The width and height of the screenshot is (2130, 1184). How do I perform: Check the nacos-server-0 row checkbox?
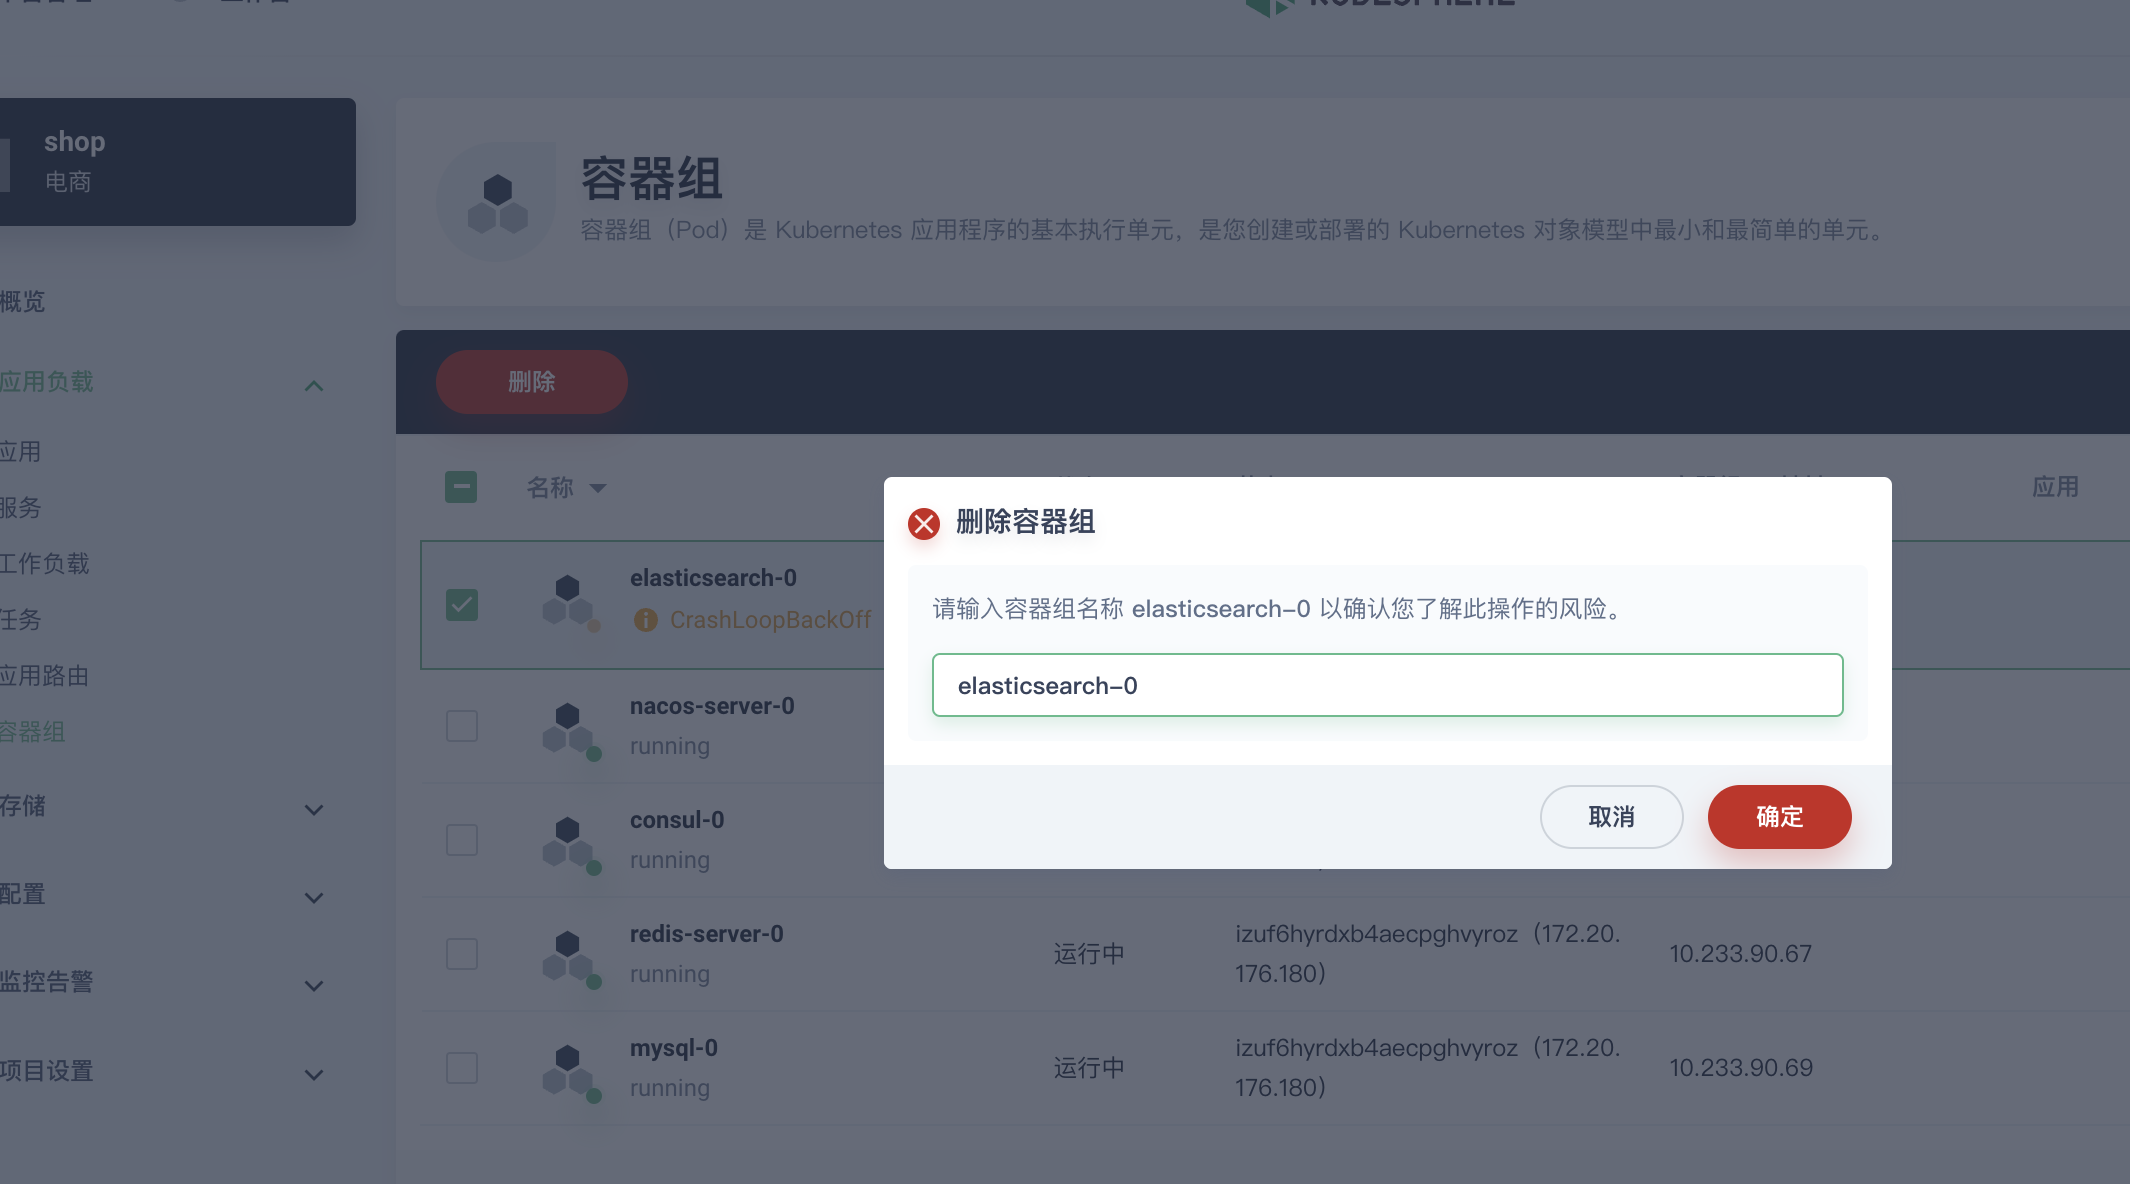(461, 726)
